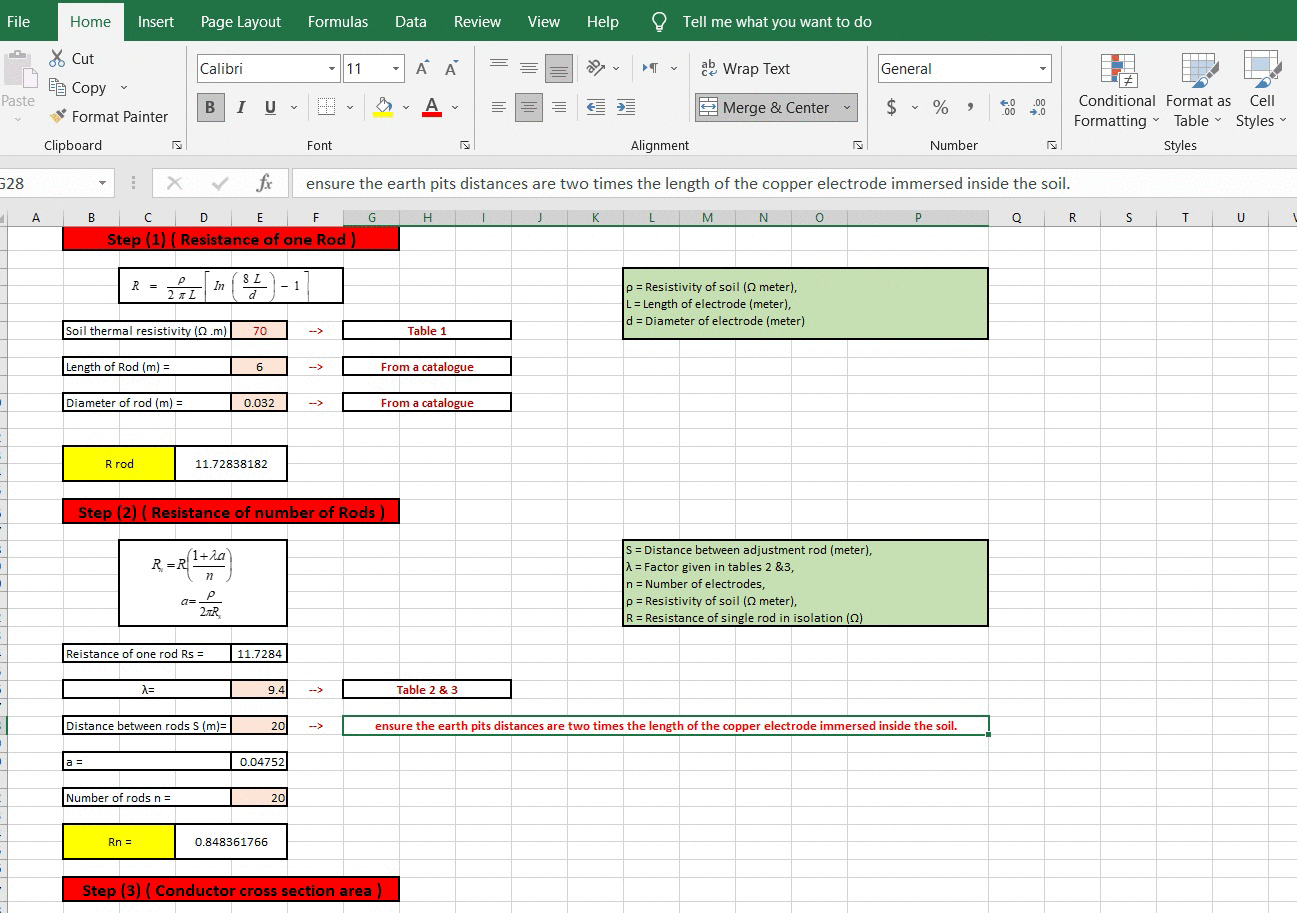Switch to the Formulas tab

point(337,21)
